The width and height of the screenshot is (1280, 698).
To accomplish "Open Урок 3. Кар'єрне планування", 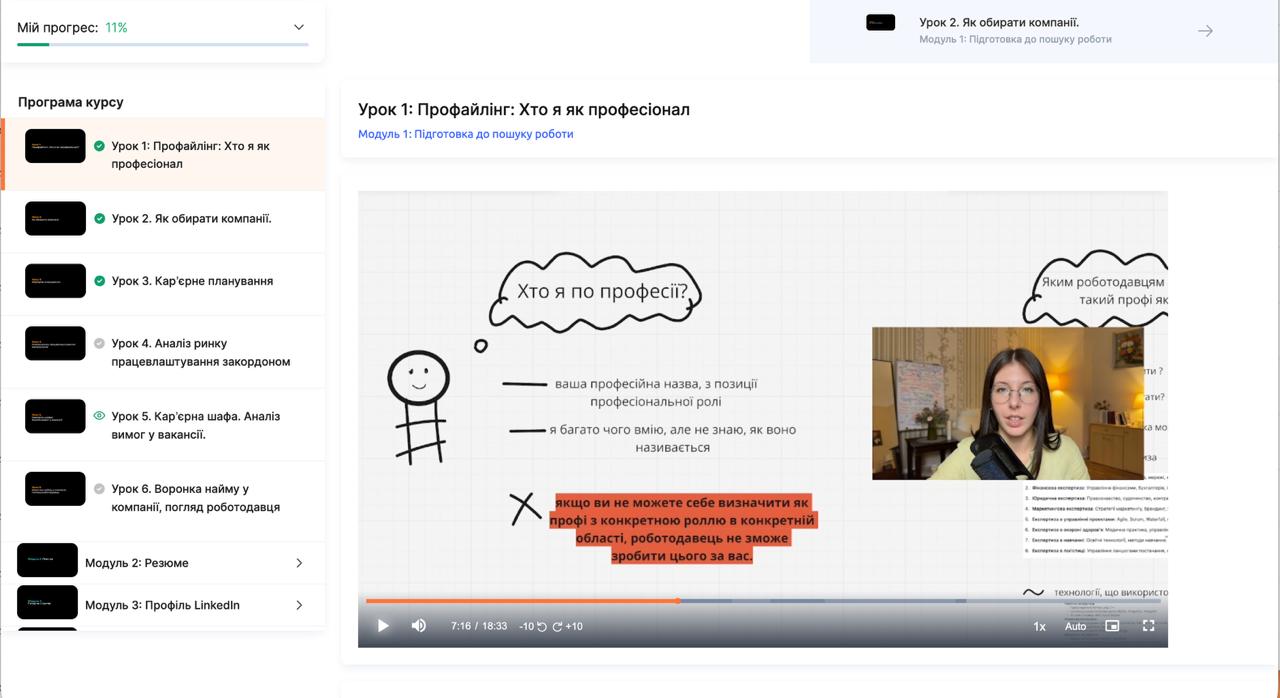I will click(x=164, y=281).
